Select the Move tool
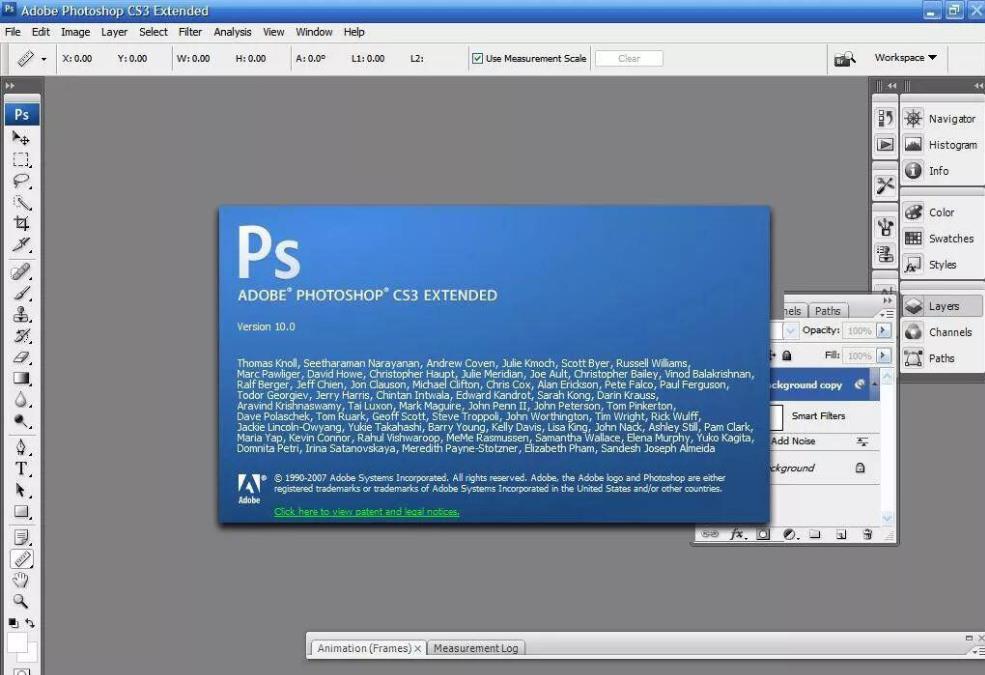This screenshot has height=675, width=985. coord(21,138)
